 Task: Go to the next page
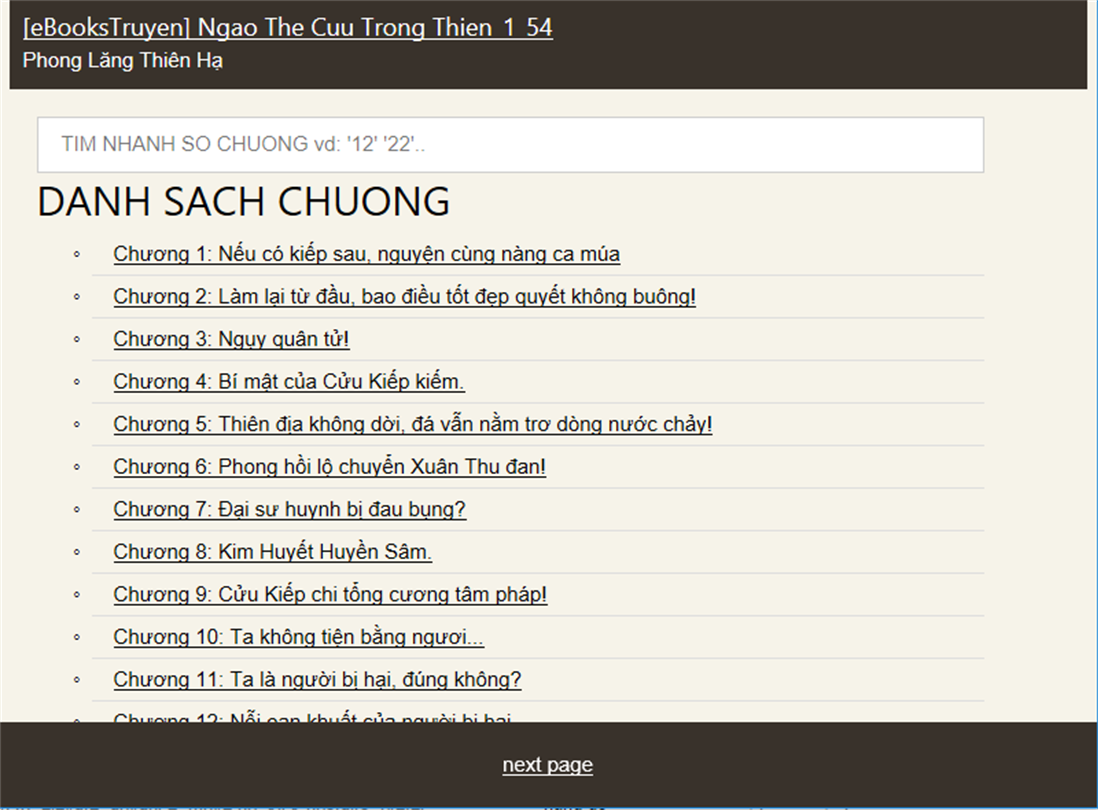click(547, 765)
